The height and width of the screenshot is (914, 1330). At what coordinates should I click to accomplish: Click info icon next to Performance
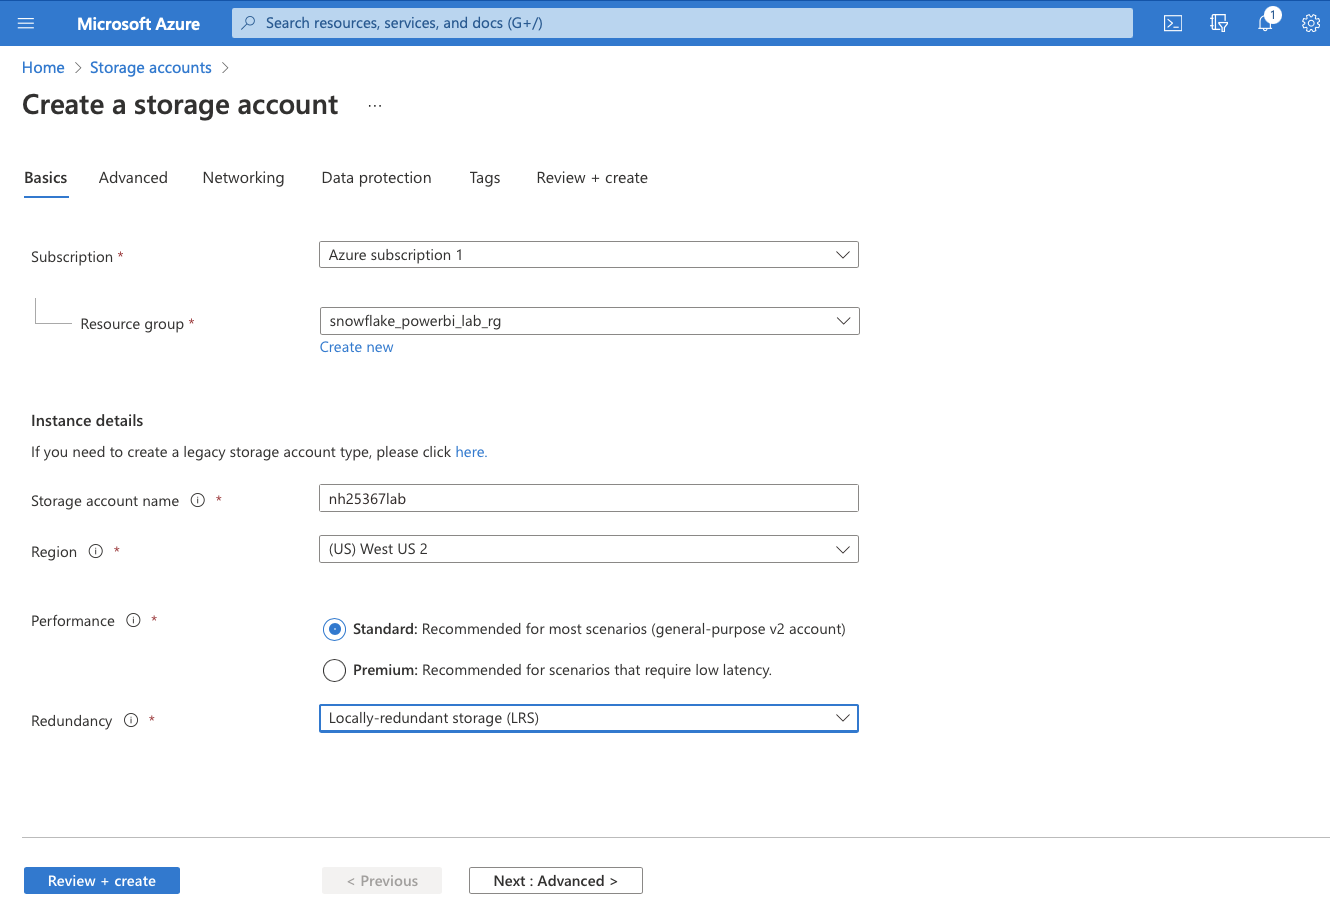133,621
